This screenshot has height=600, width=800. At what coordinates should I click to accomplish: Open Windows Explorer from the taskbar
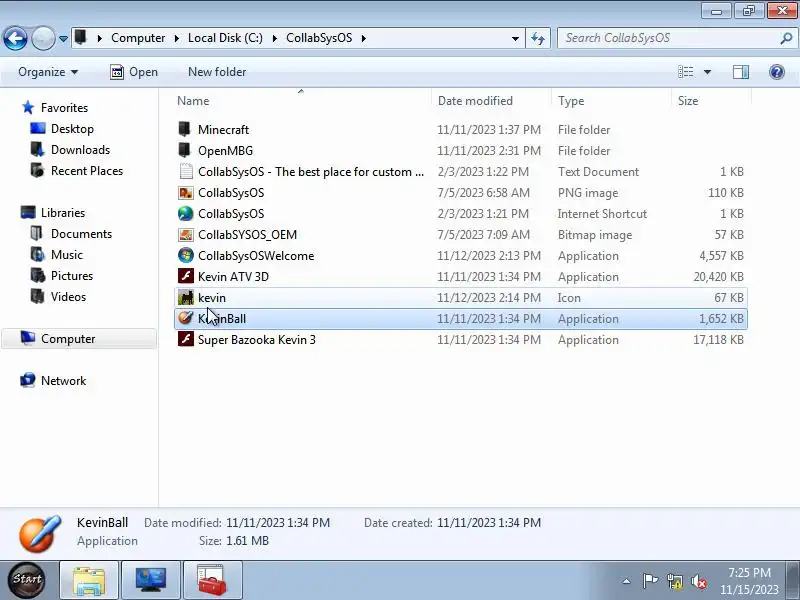click(89, 580)
